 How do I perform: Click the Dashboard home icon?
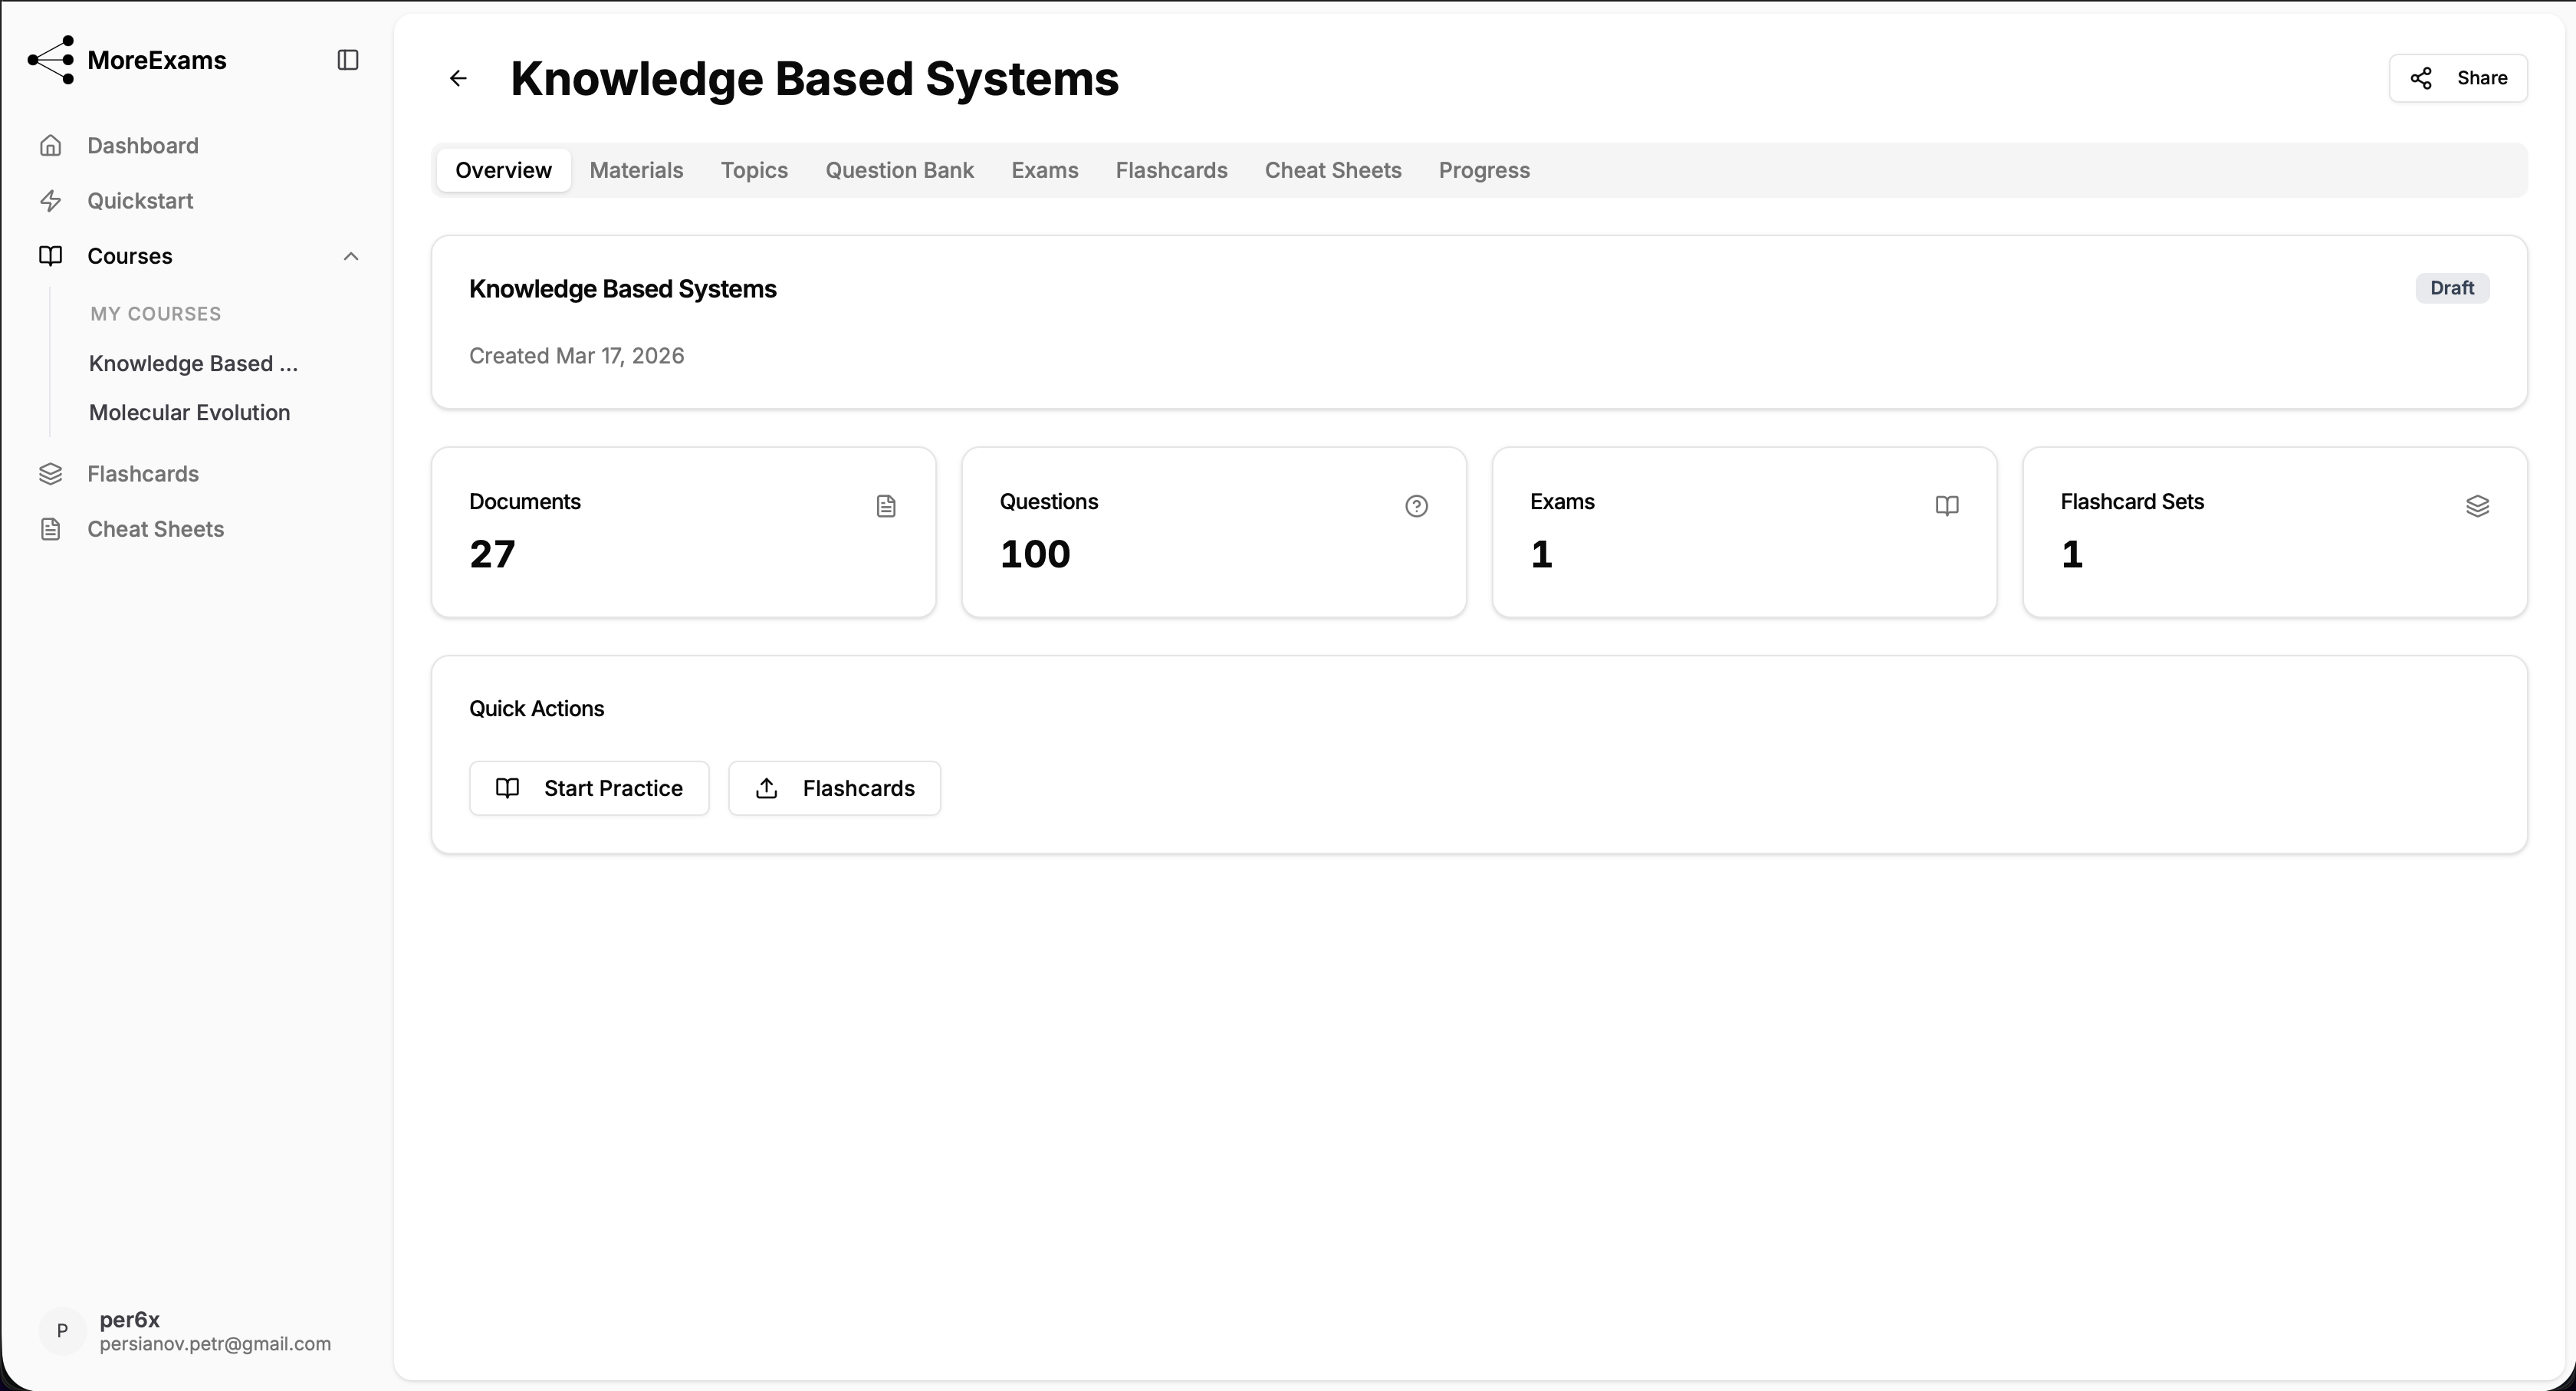pos(51,146)
